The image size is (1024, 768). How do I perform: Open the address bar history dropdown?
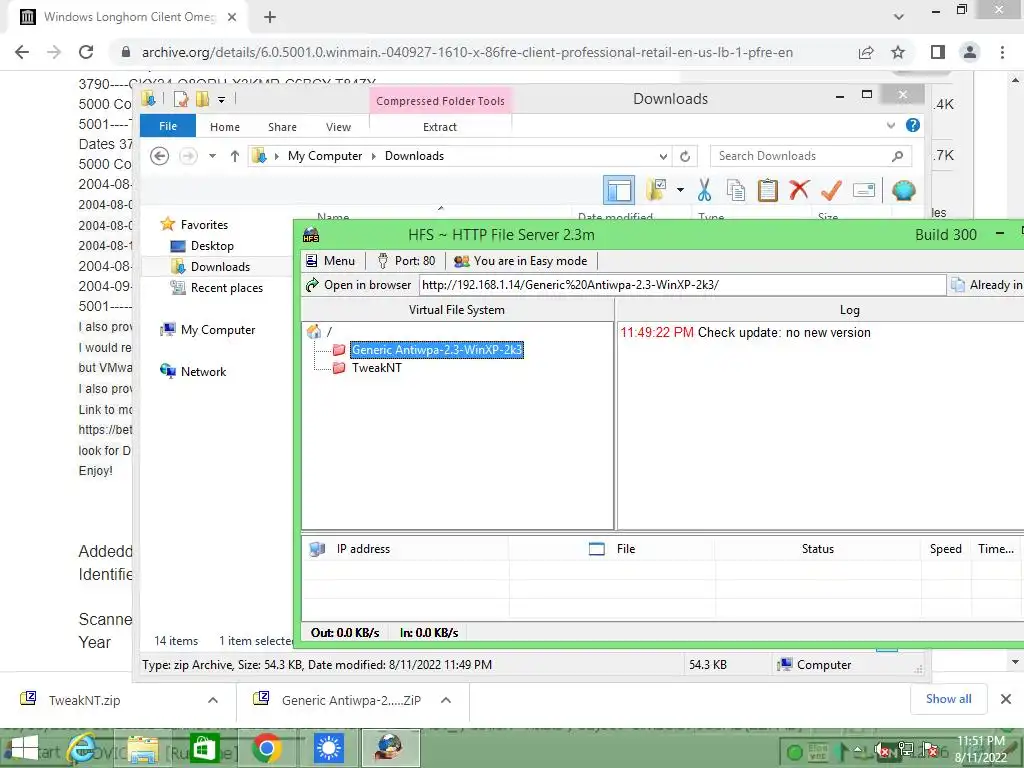663,156
